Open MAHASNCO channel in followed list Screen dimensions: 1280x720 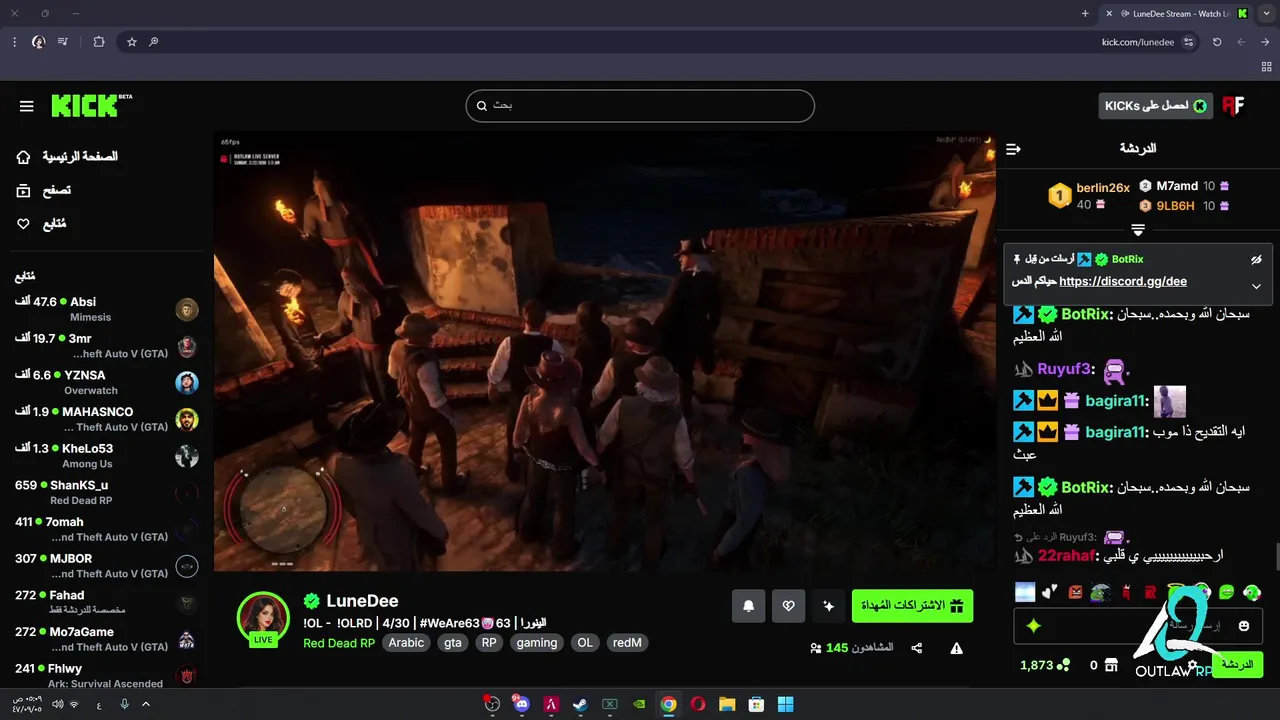point(106,419)
